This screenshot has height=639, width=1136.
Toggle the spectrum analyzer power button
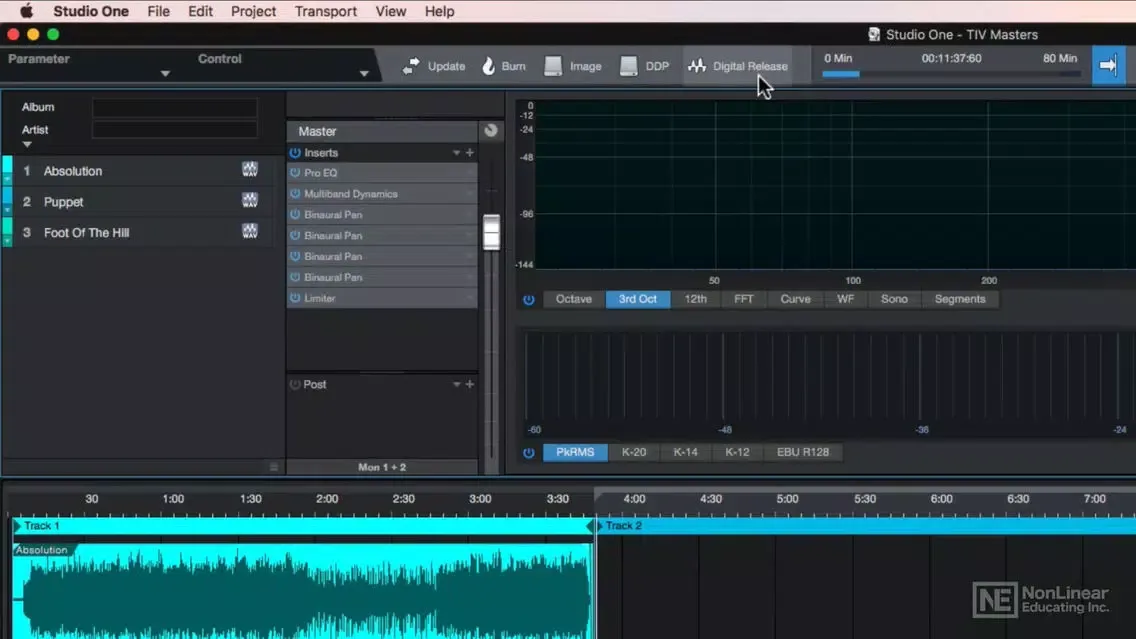click(529, 299)
